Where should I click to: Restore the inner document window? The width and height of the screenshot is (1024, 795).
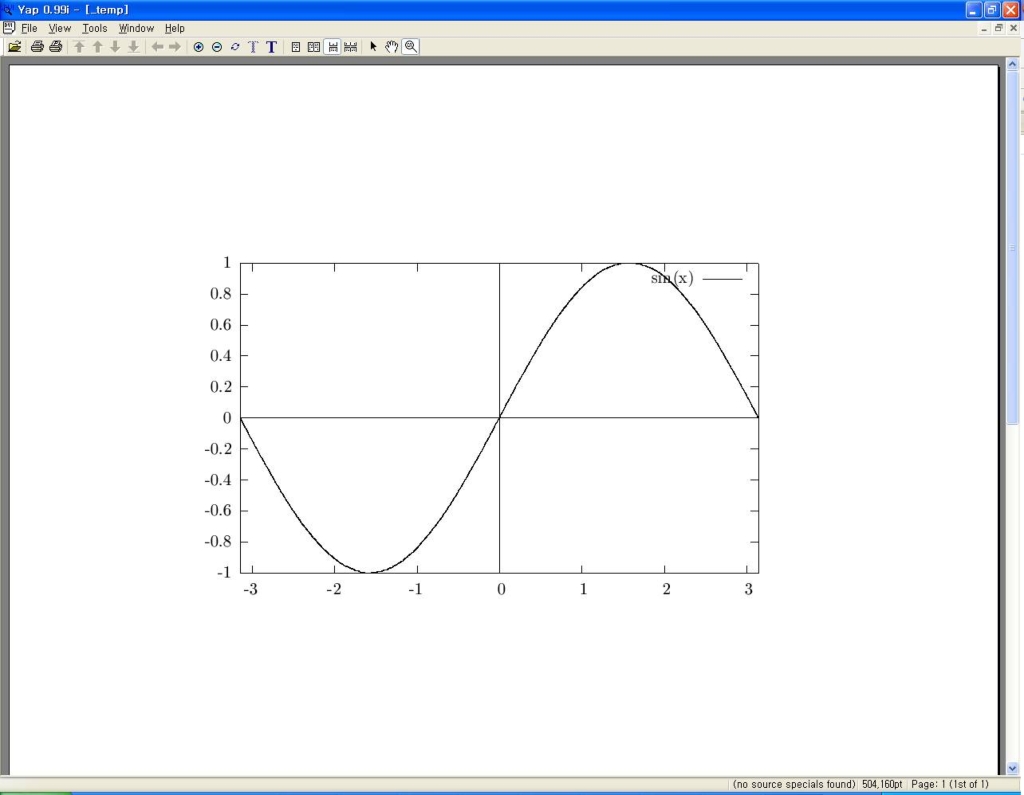point(999,28)
